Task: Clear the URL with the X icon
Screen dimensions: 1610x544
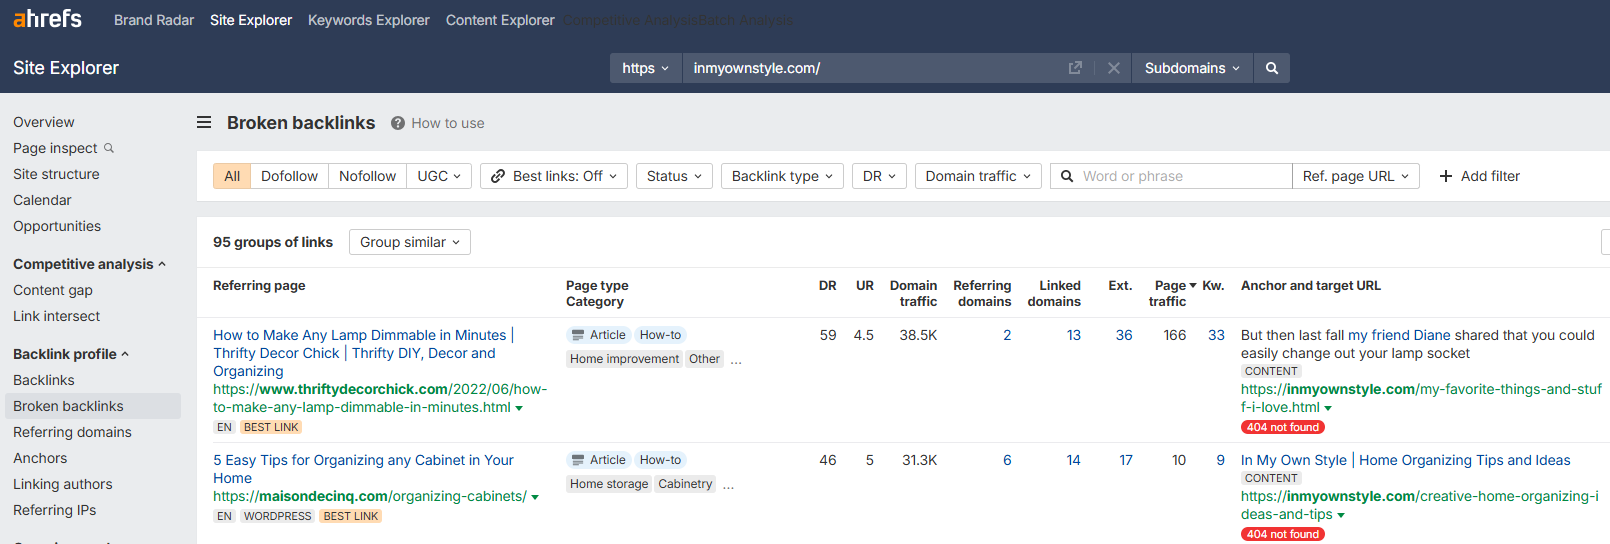Action: [x=1113, y=68]
